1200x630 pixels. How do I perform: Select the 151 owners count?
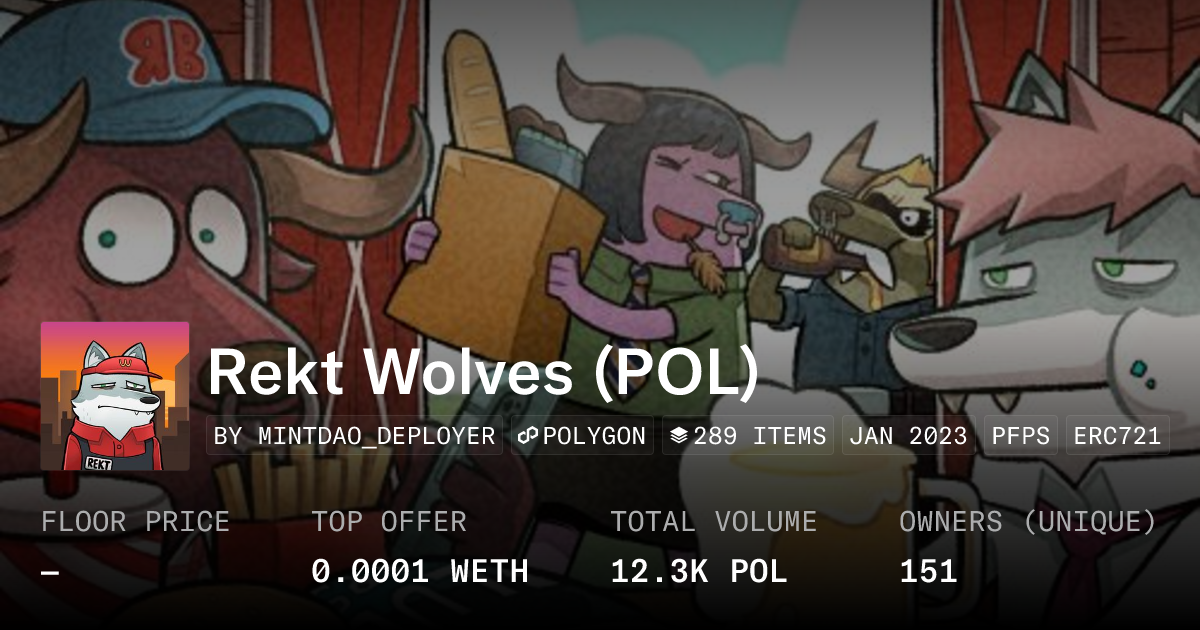click(928, 572)
